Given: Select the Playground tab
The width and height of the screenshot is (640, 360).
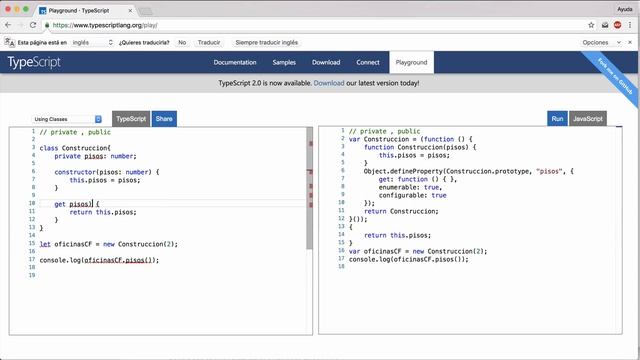Looking at the screenshot, I should click(x=411, y=62).
